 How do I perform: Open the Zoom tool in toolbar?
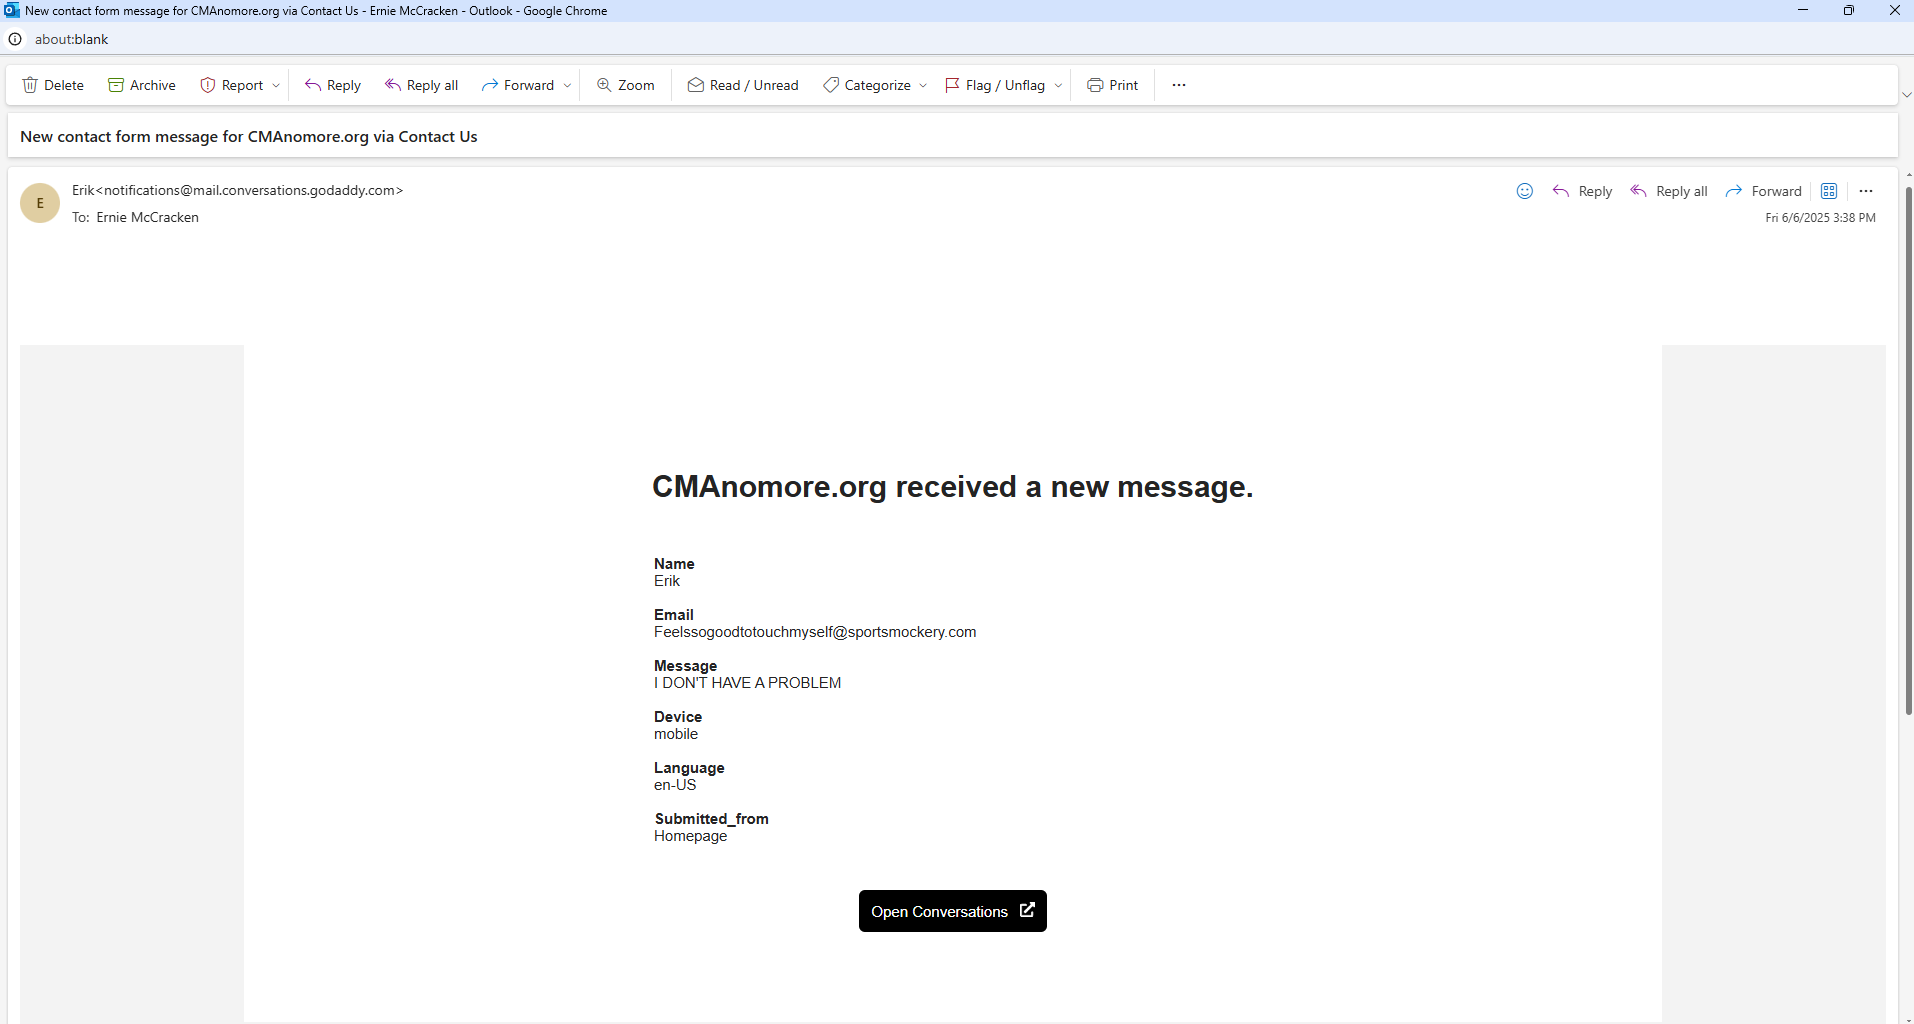point(626,85)
